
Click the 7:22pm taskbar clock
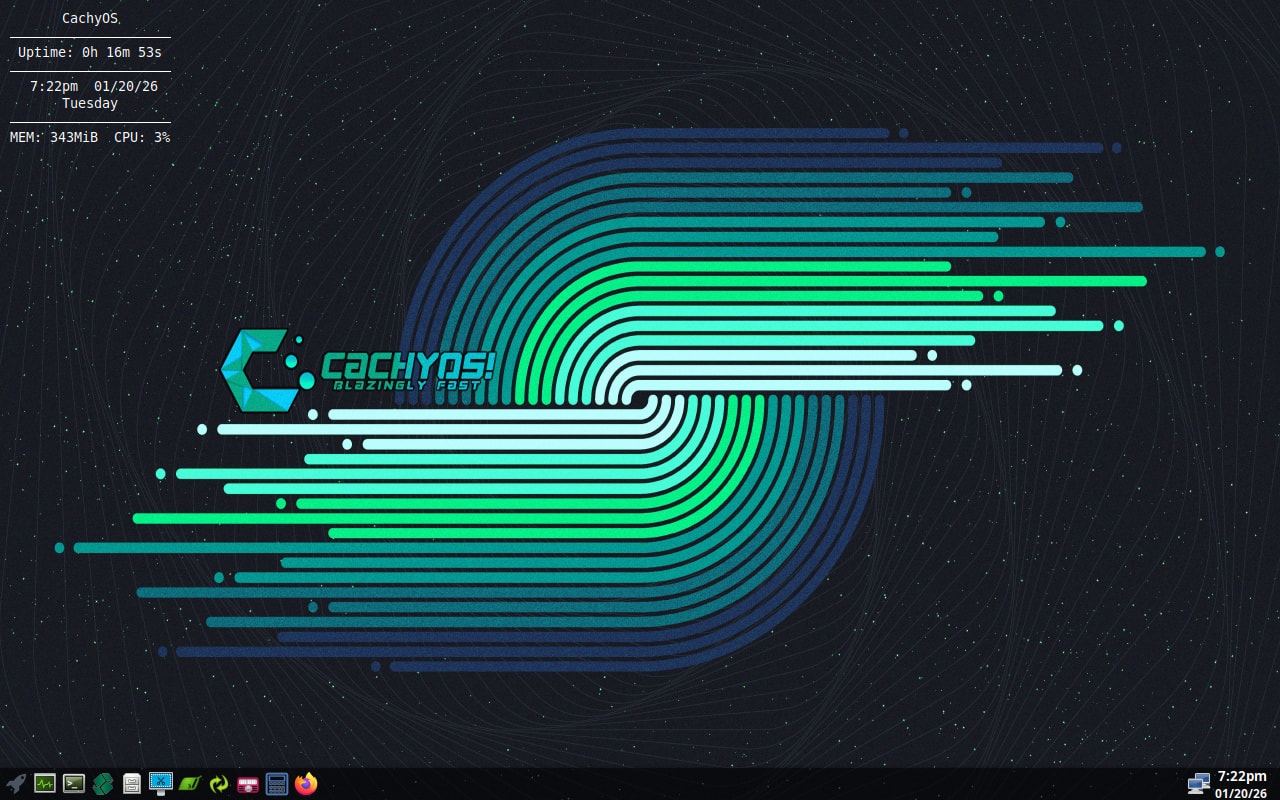click(1241, 776)
